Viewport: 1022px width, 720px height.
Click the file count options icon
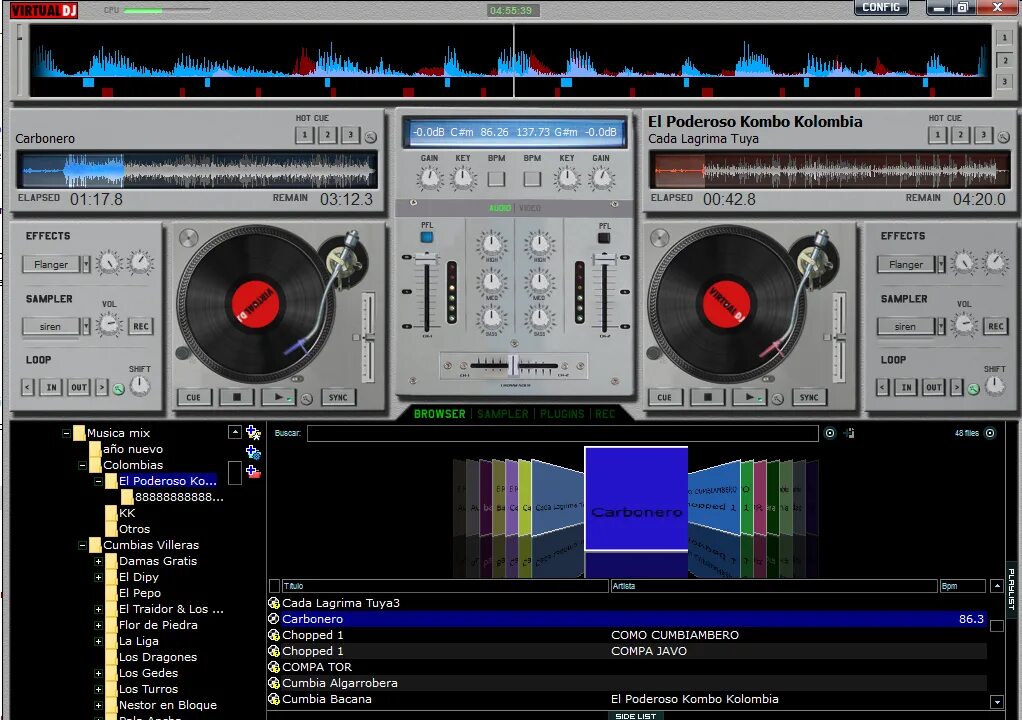(x=990, y=433)
